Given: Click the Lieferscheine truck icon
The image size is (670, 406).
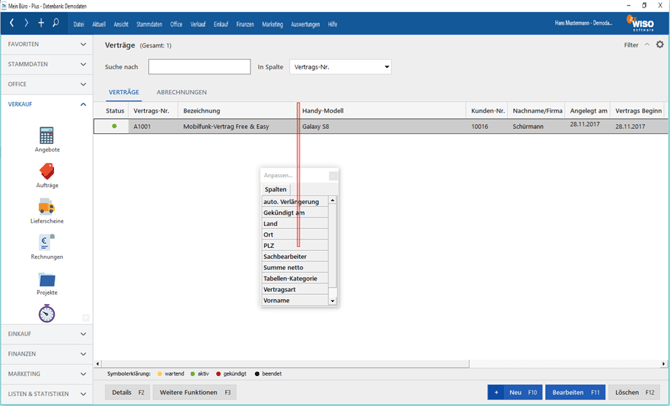Looking at the screenshot, I should (46, 207).
